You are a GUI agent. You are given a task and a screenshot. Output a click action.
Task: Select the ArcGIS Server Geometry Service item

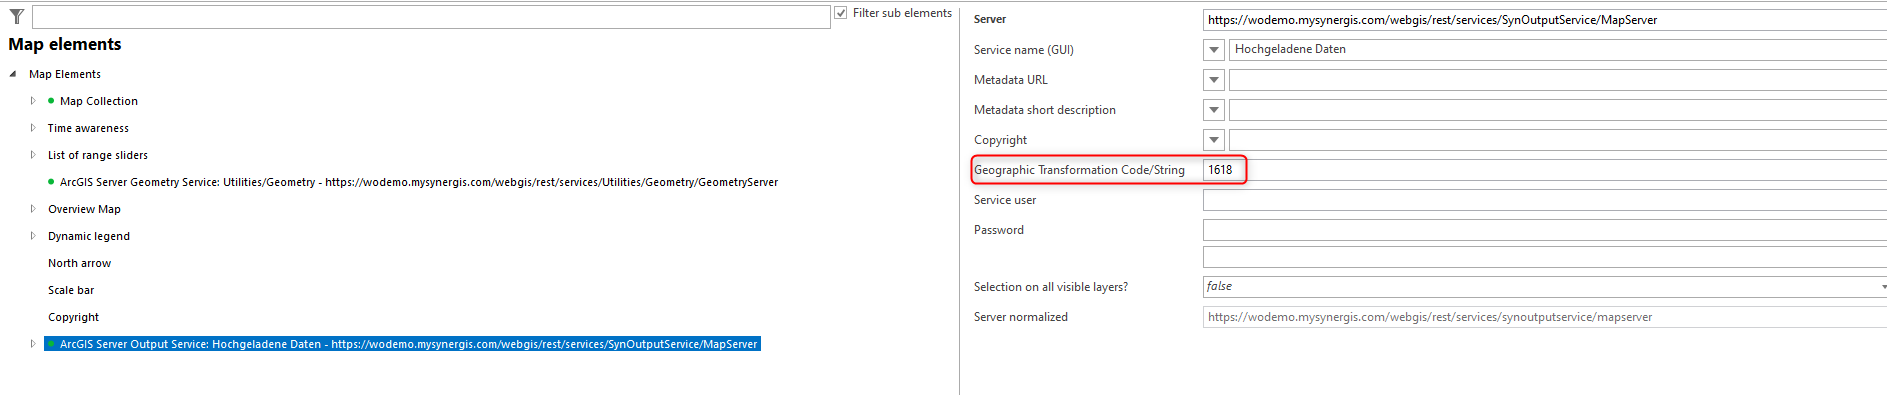[x=419, y=182]
